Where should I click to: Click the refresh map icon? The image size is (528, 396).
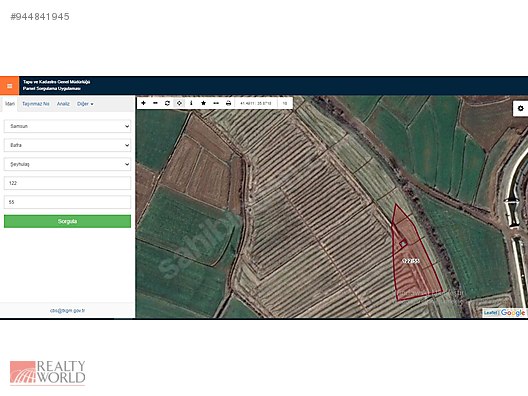tap(167, 103)
